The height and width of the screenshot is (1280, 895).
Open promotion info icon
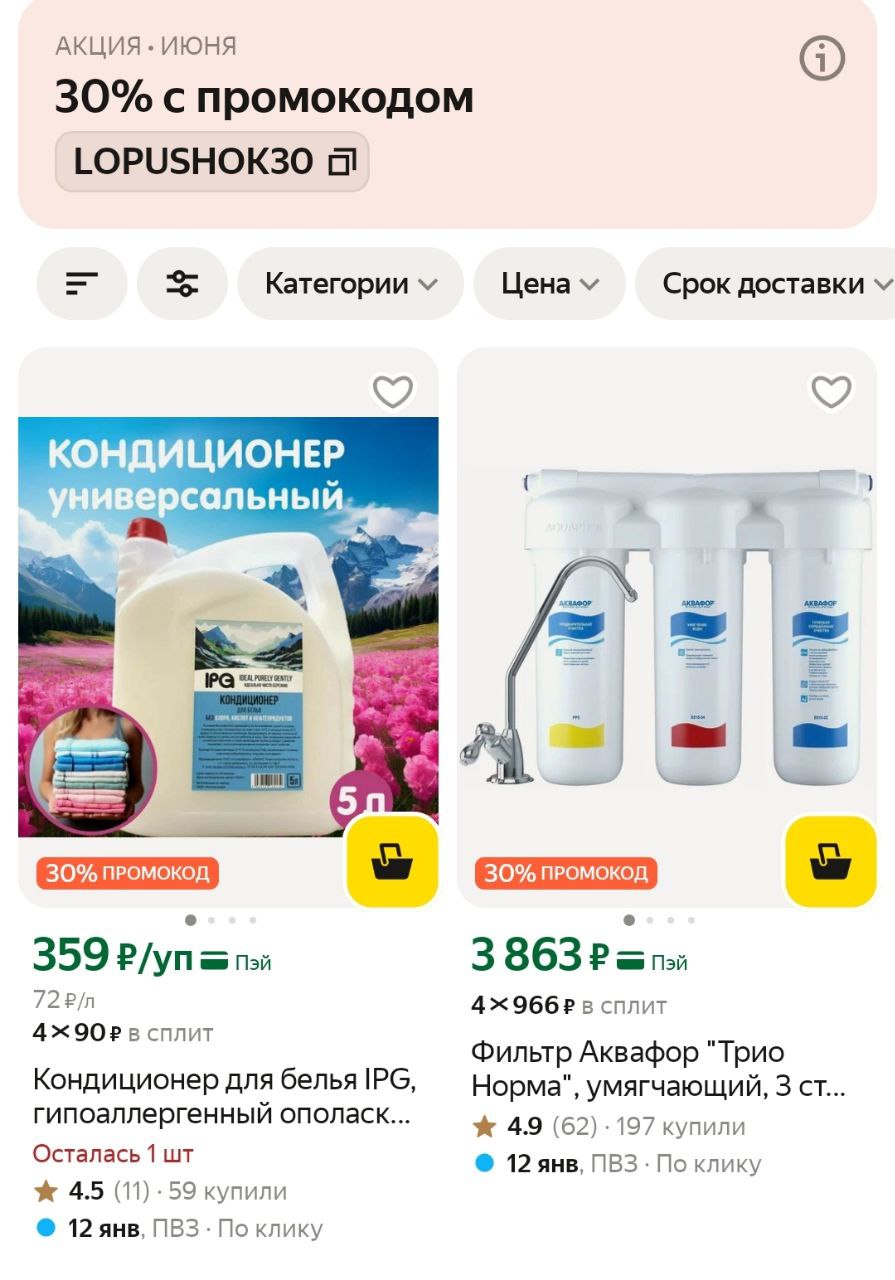pyautogui.click(x=822, y=60)
